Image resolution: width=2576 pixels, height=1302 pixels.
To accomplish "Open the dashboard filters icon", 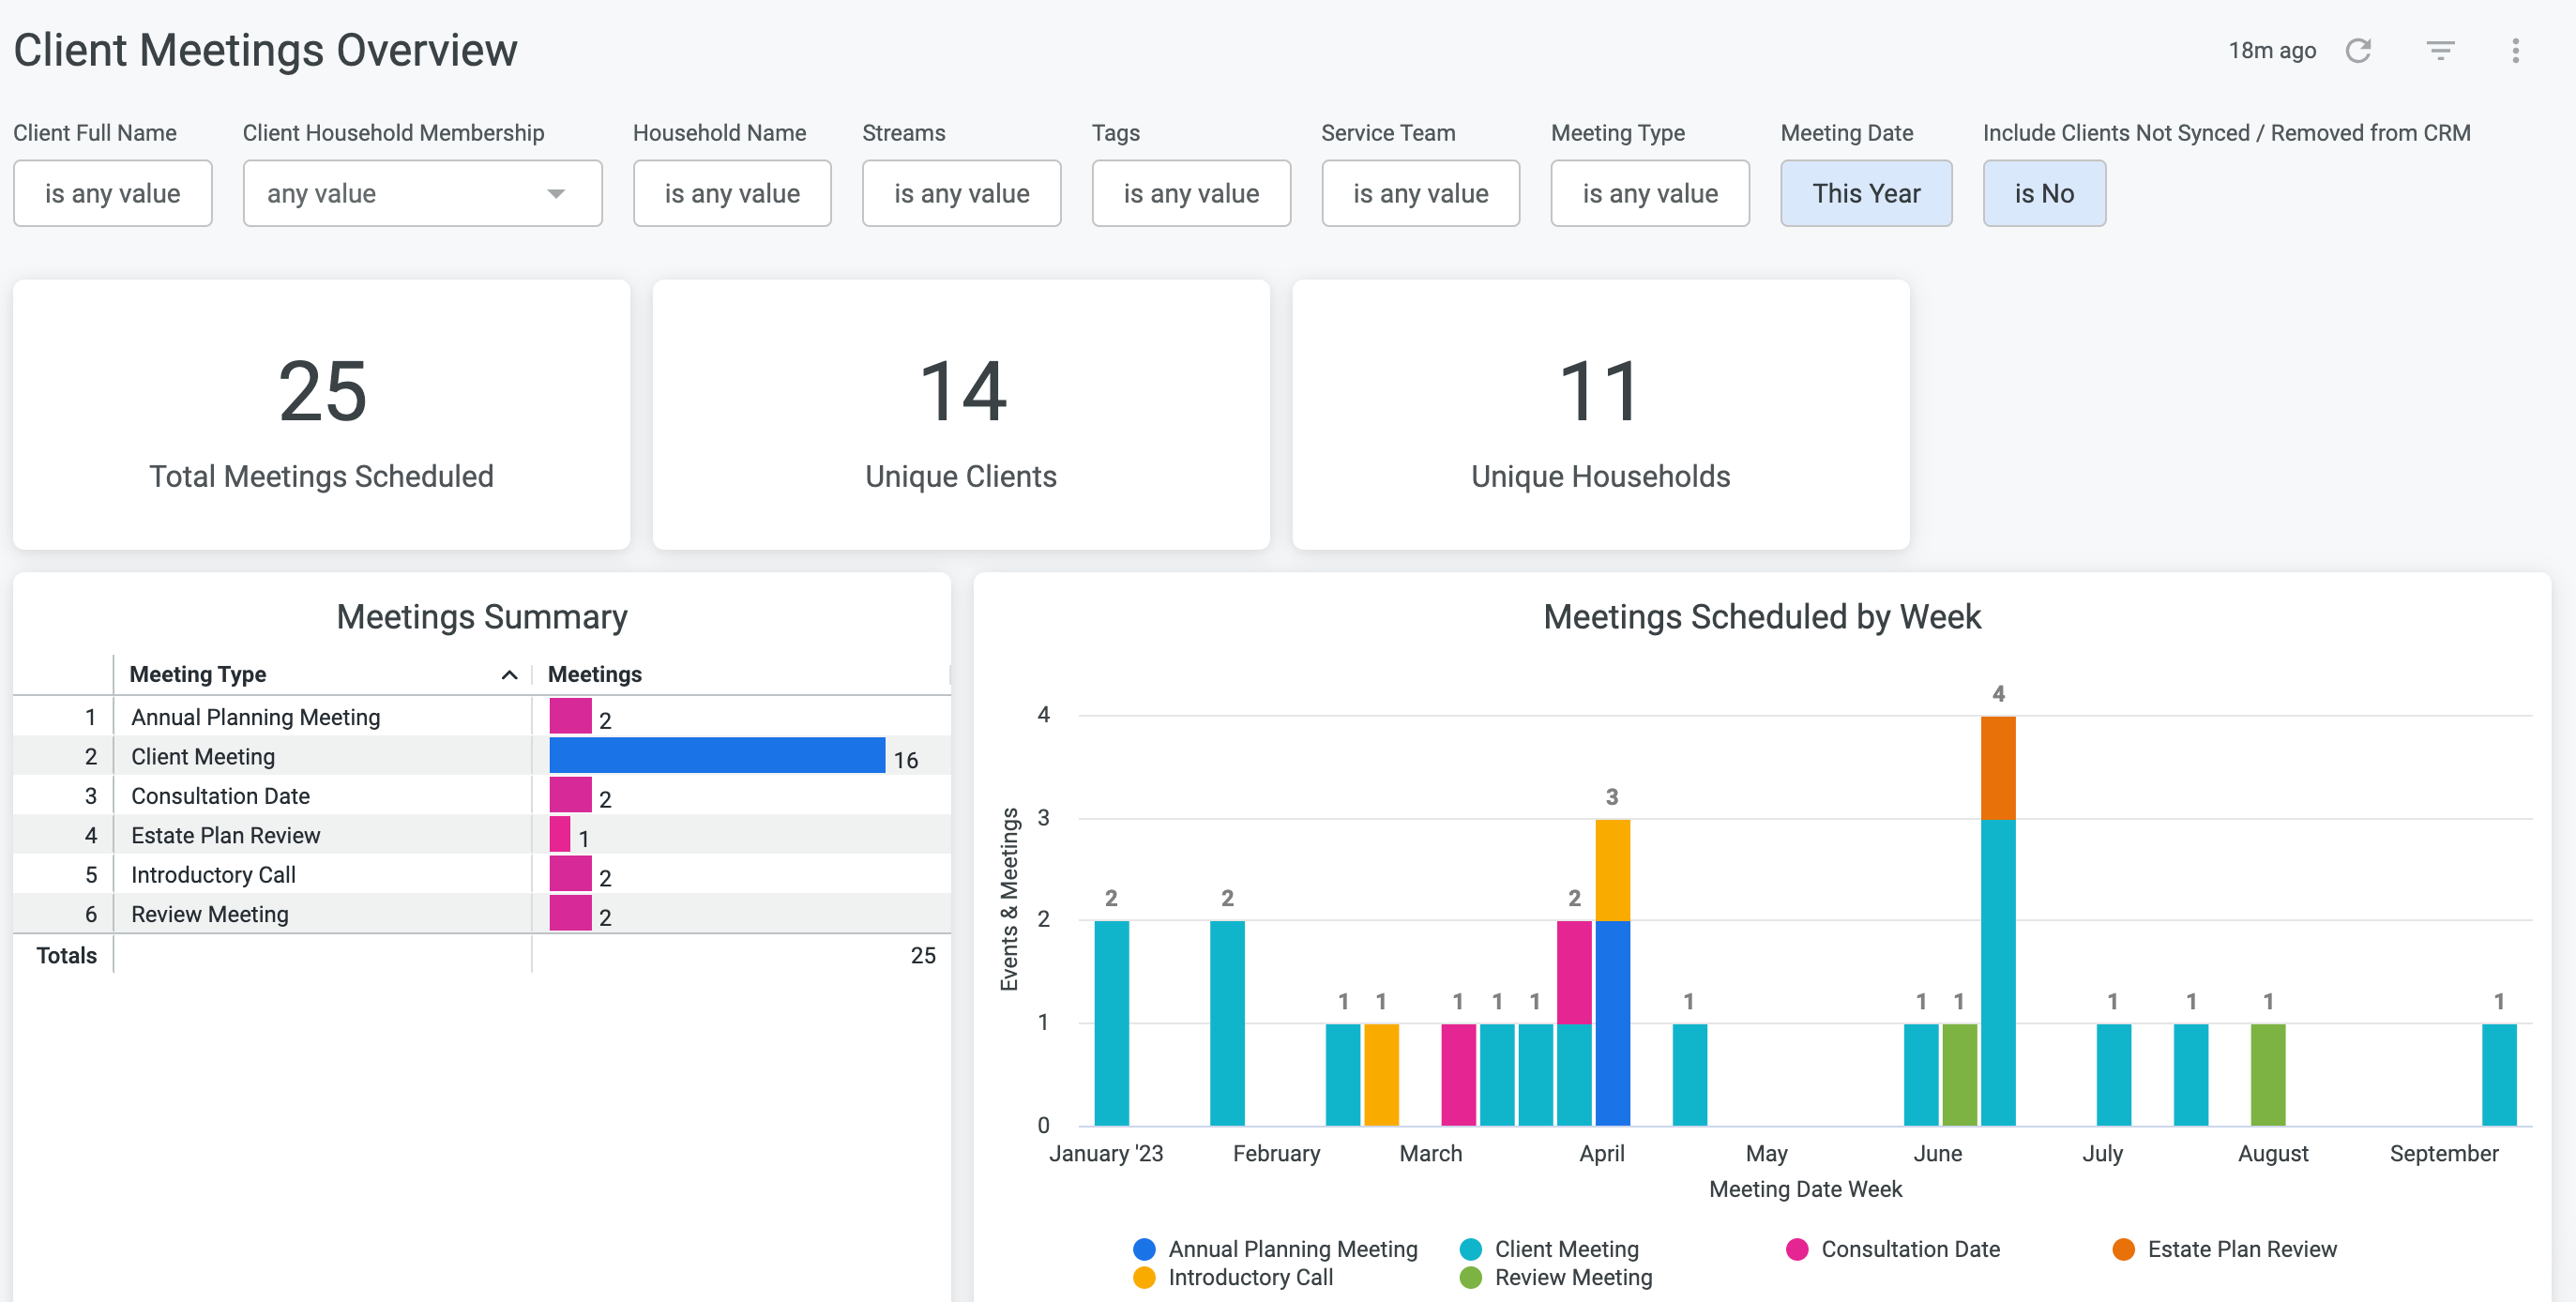I will 2440,51.
